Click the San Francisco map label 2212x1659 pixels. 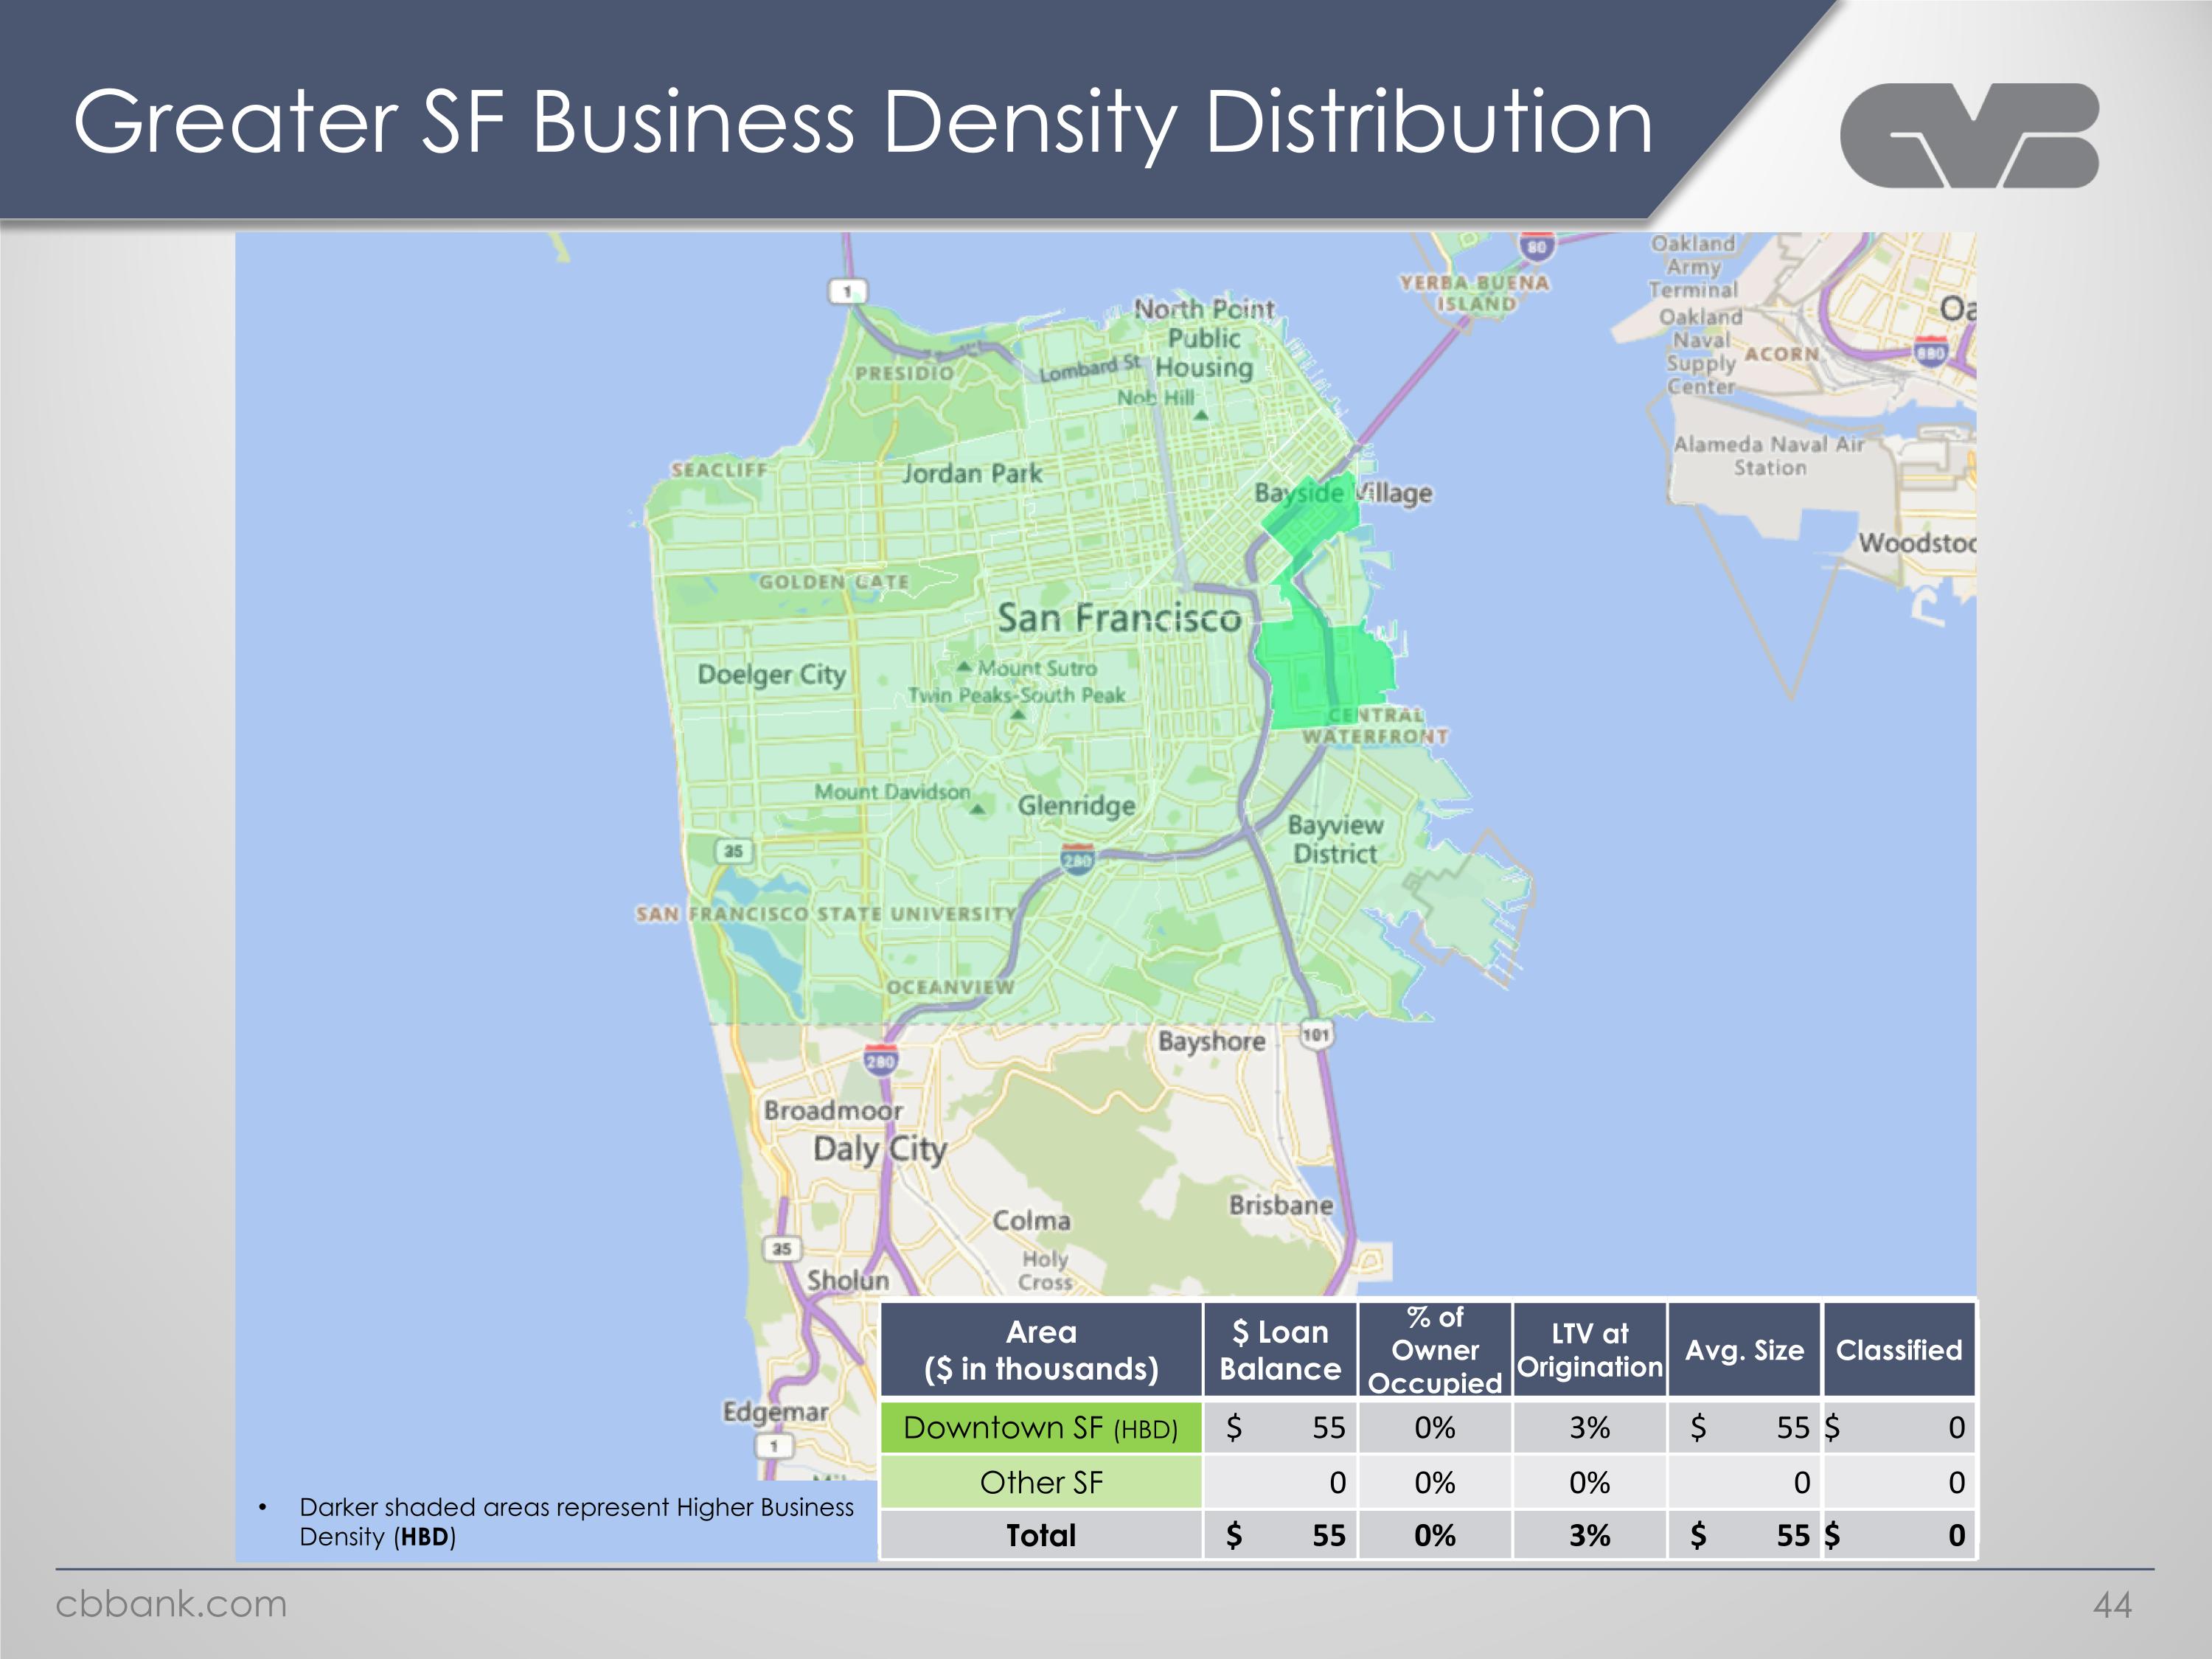(x=1118, y=618)
